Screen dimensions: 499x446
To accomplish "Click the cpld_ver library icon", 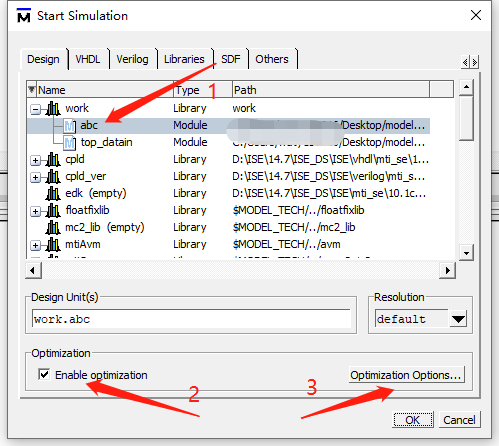I will point(53,177).
